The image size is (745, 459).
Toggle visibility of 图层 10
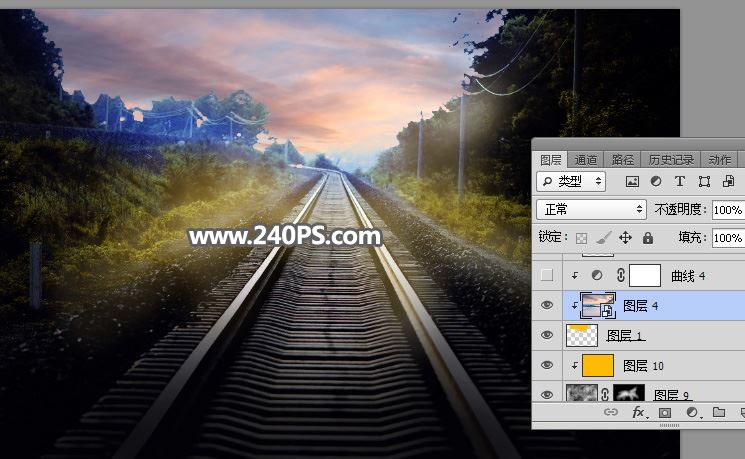pos(546,365)
